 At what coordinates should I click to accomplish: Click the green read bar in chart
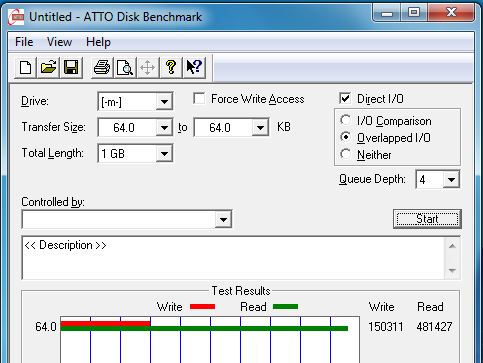204,329
